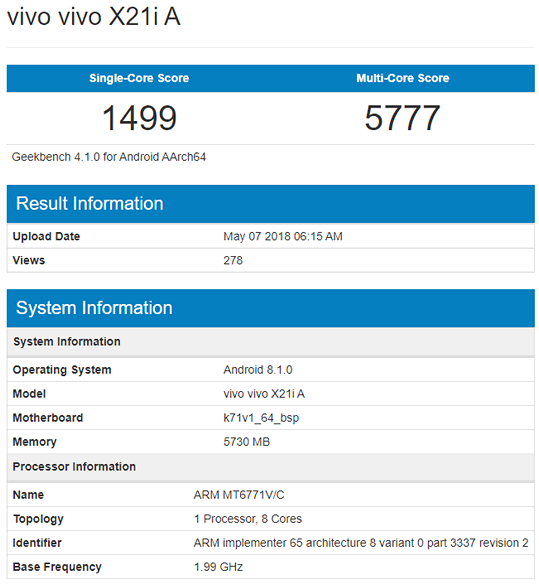Select the value '1 Processor, 8 Cores'

[248, 519]
